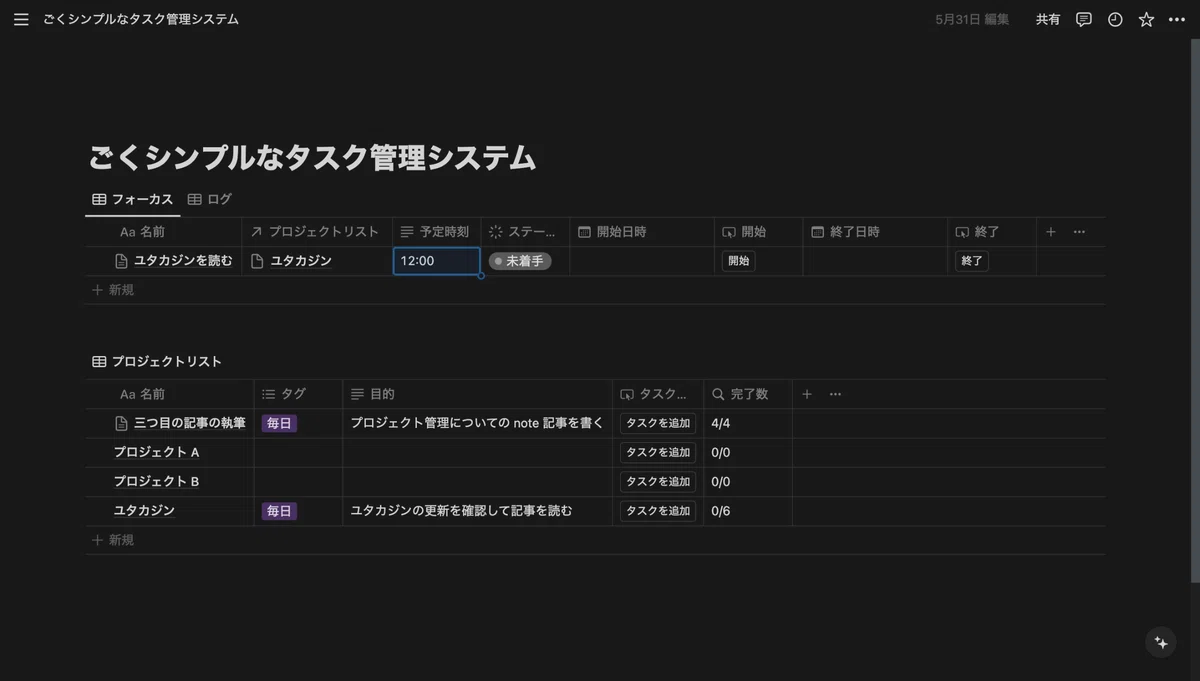Open project list column options ellipsis
Viewport: 1200px width, 681px height.
point(835,394)
